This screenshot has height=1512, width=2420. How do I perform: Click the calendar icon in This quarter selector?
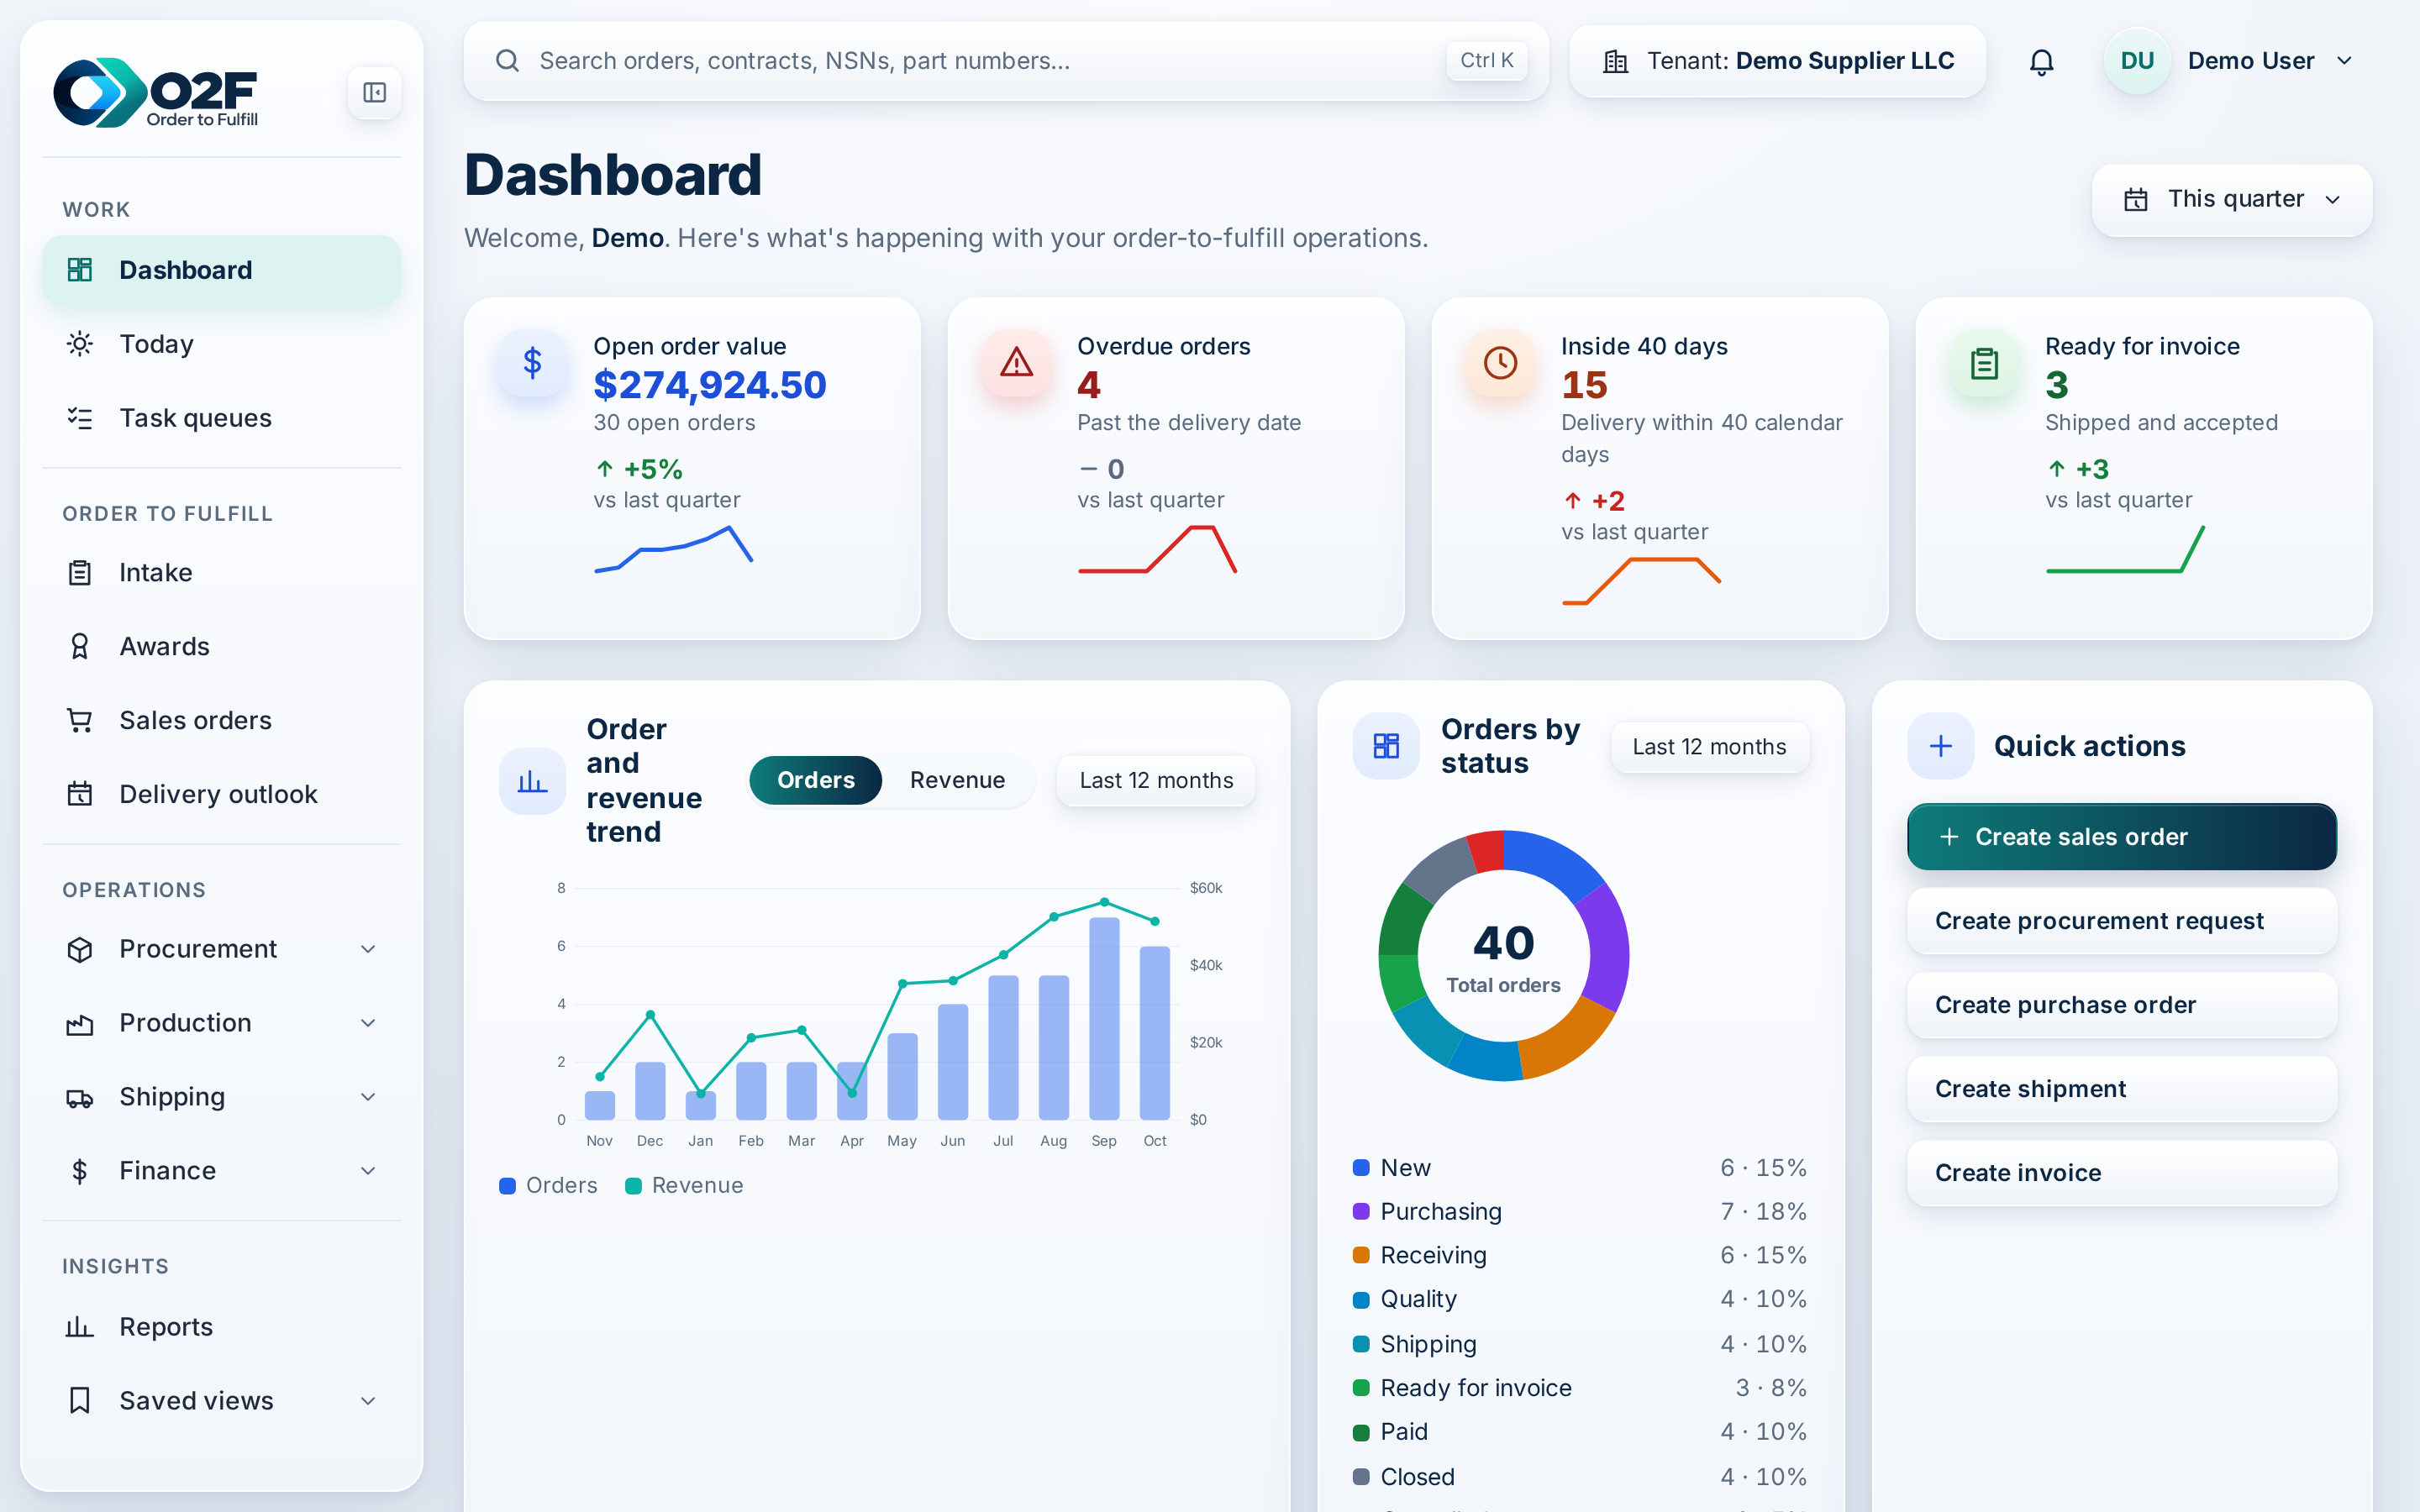pyautogui.click(x=2135, y=200)
